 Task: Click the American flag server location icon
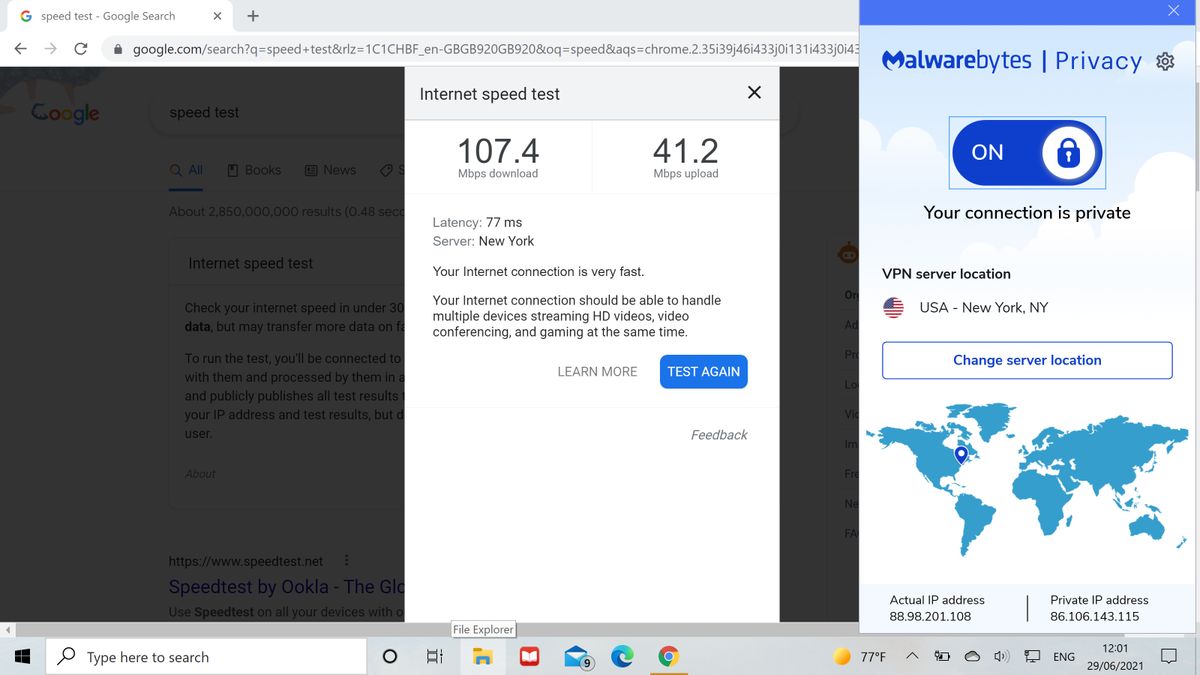tap(892, 308)
